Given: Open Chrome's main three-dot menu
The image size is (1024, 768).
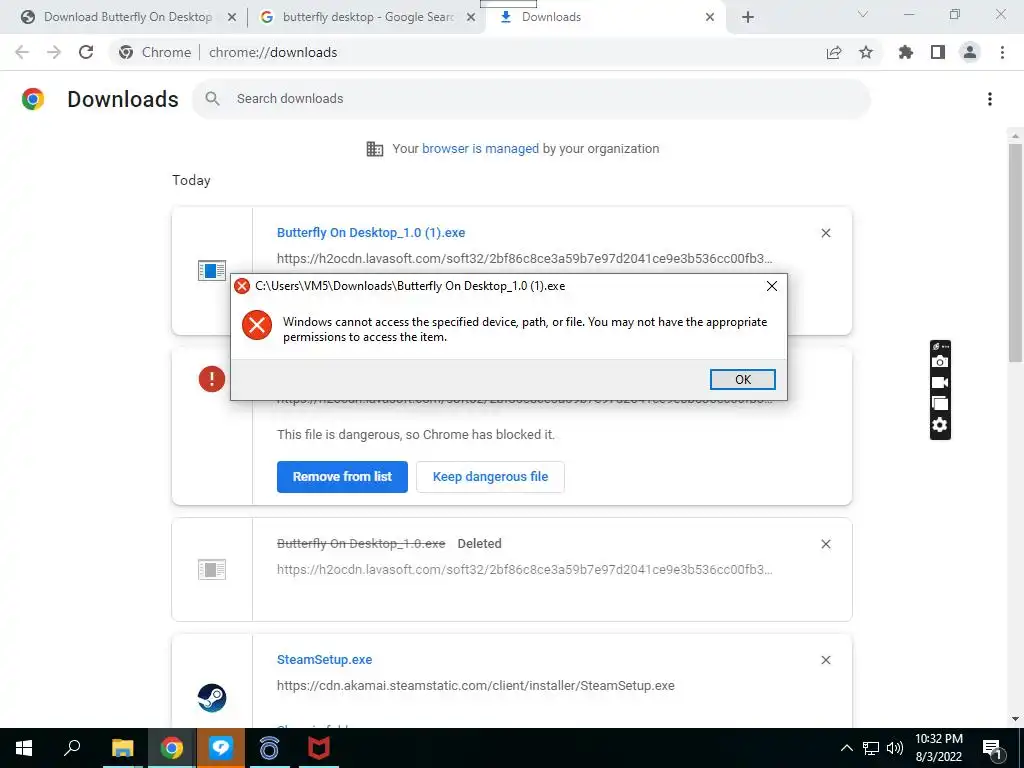Looking at the screenshot, I should click(1002, 52).
